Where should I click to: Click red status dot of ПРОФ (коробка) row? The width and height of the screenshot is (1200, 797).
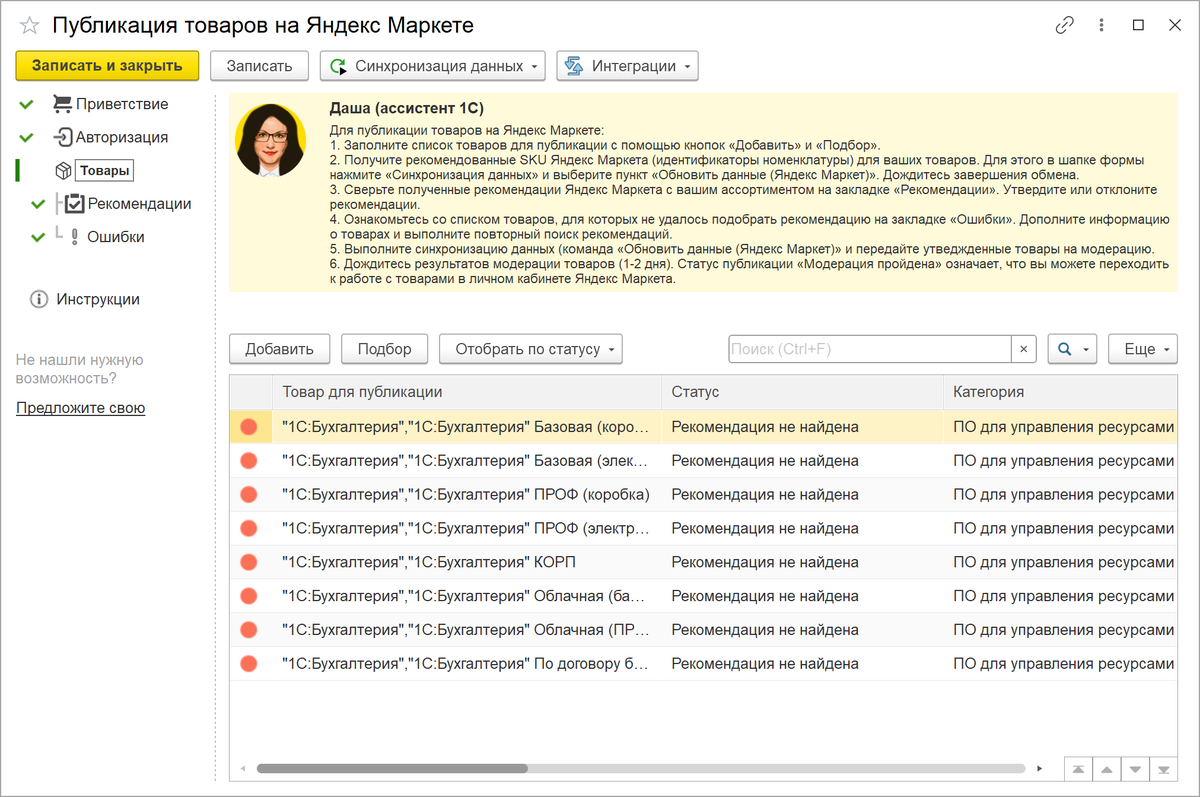[249, 494]
